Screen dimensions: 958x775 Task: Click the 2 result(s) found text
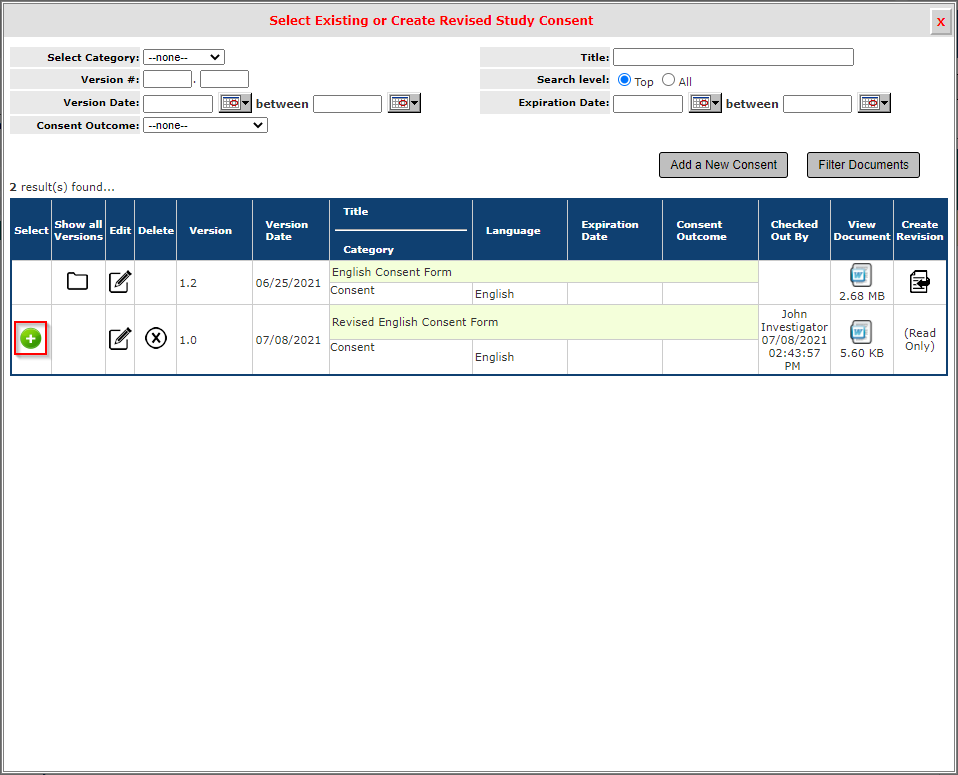tap(62, 187)
